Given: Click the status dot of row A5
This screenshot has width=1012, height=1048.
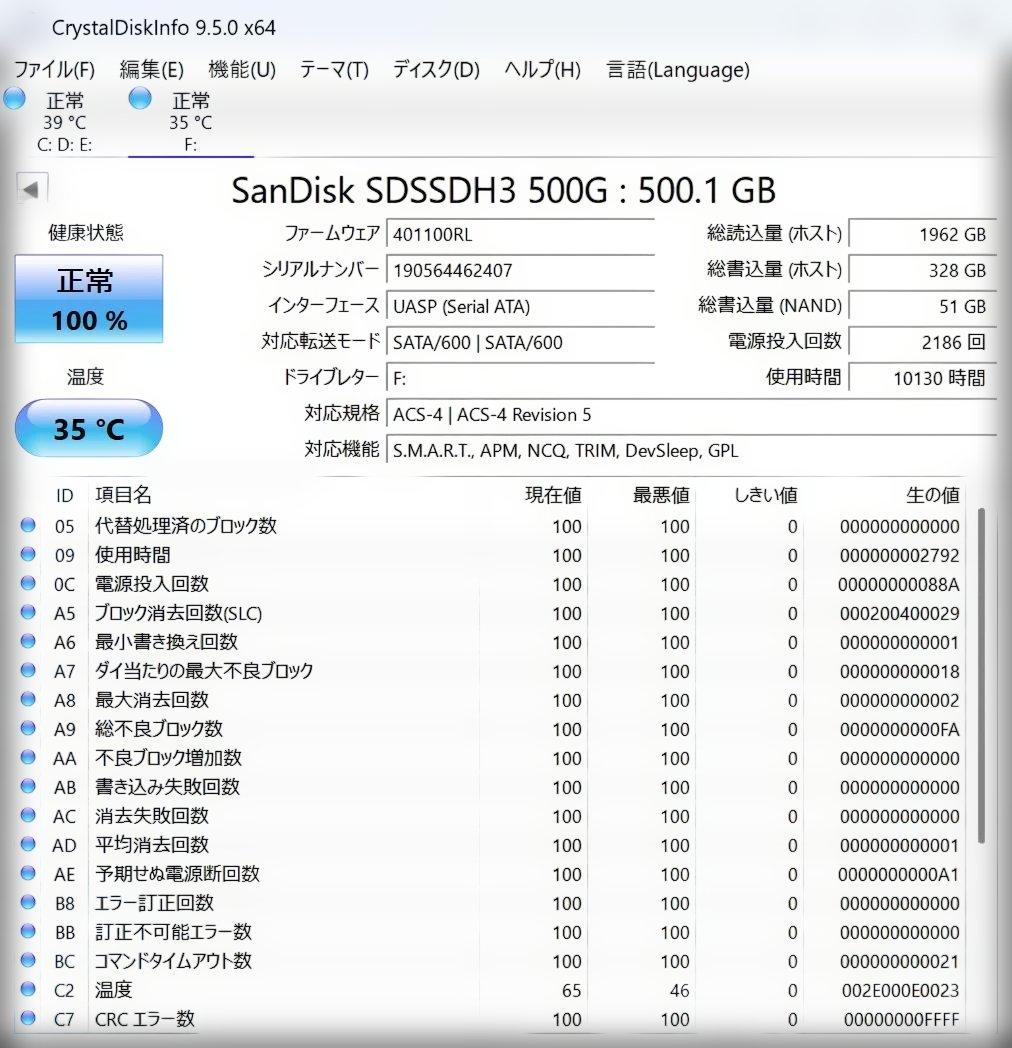Looking at the screenshot, I should (x=28, y=612).
